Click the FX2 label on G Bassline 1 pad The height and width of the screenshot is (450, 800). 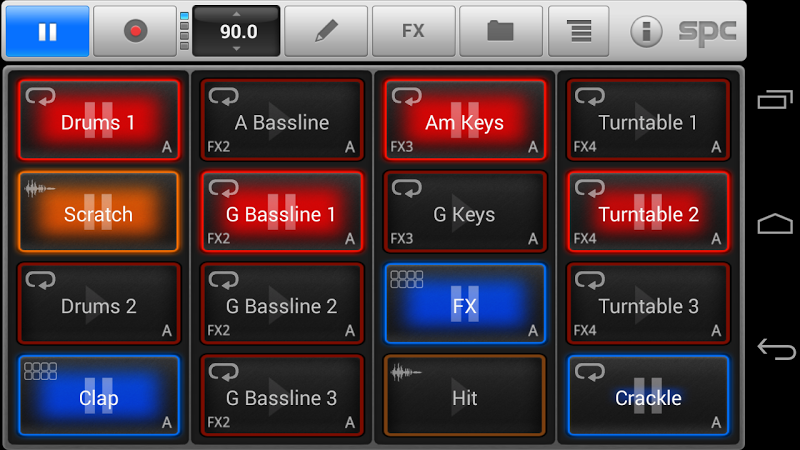point(218,239)
